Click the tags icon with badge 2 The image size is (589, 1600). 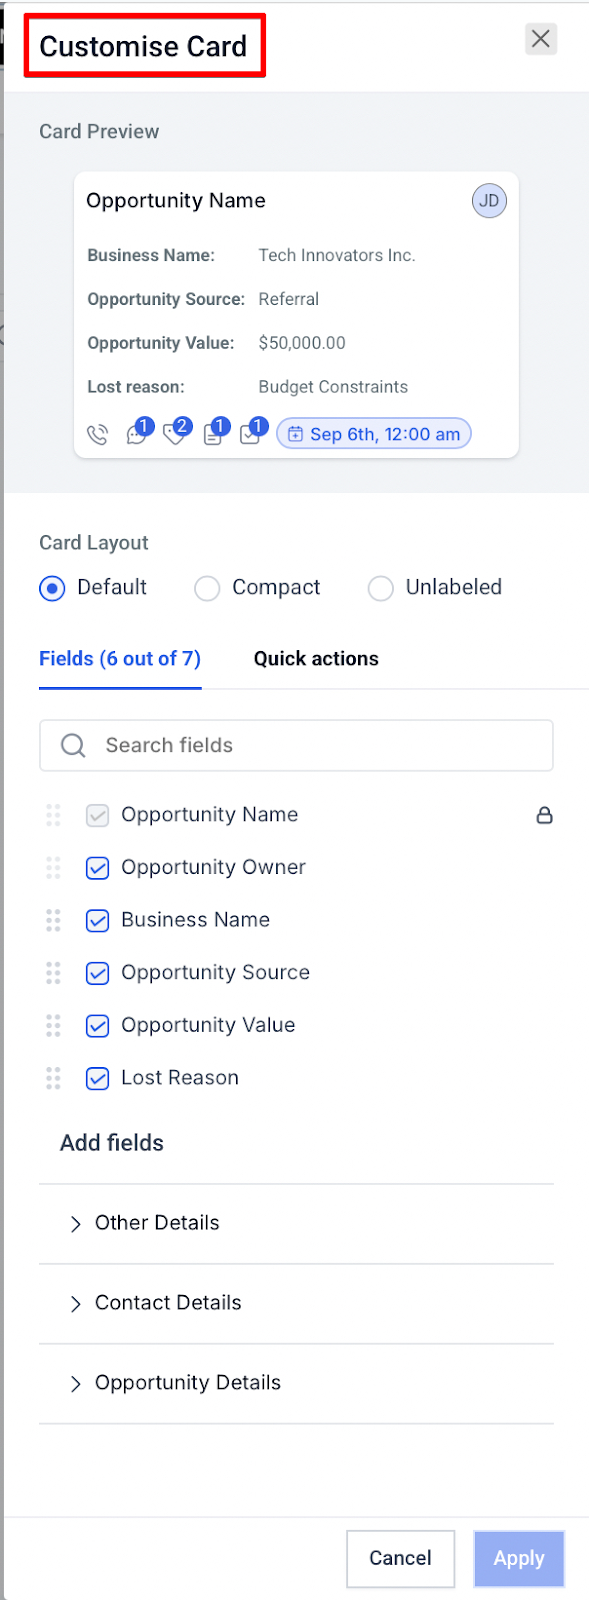pyautogui.click(x=176, y=432)
